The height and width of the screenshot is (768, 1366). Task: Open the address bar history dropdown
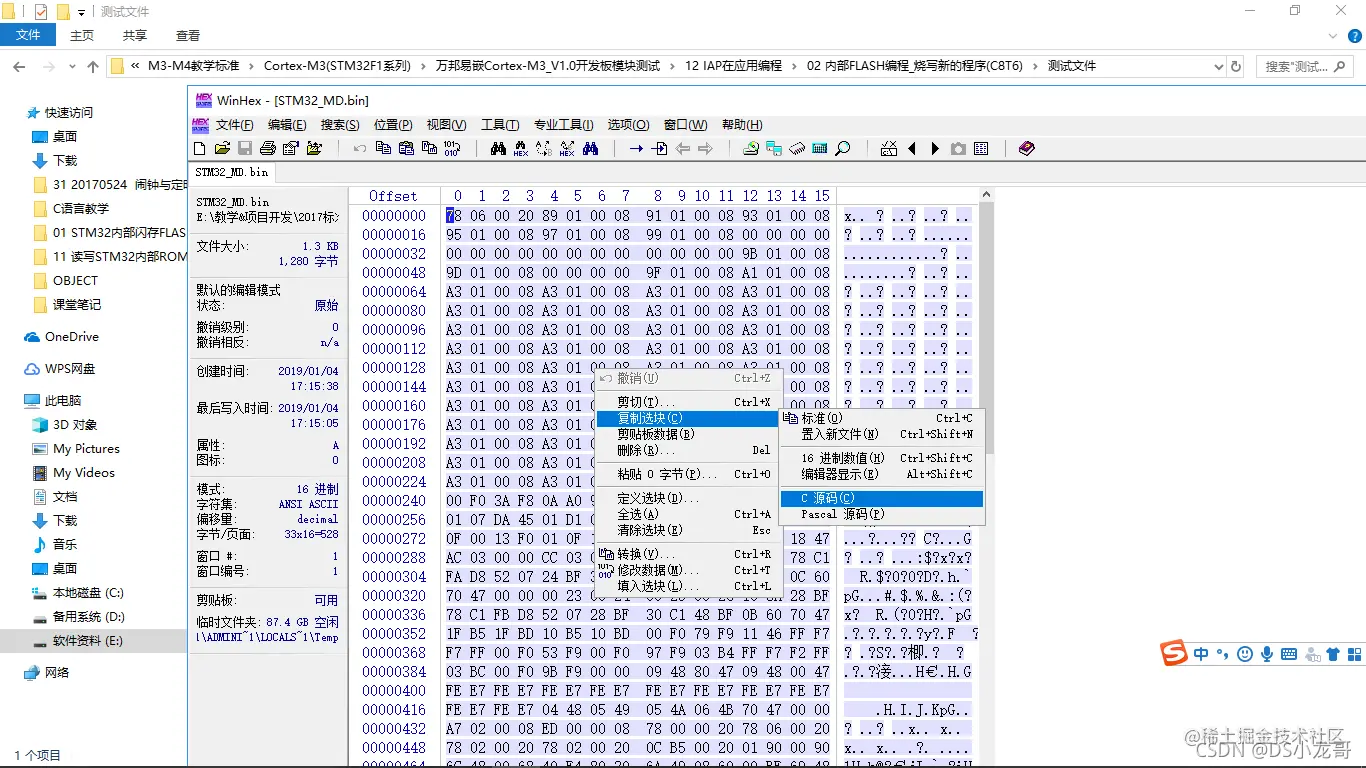click(x=1218, y=66)
